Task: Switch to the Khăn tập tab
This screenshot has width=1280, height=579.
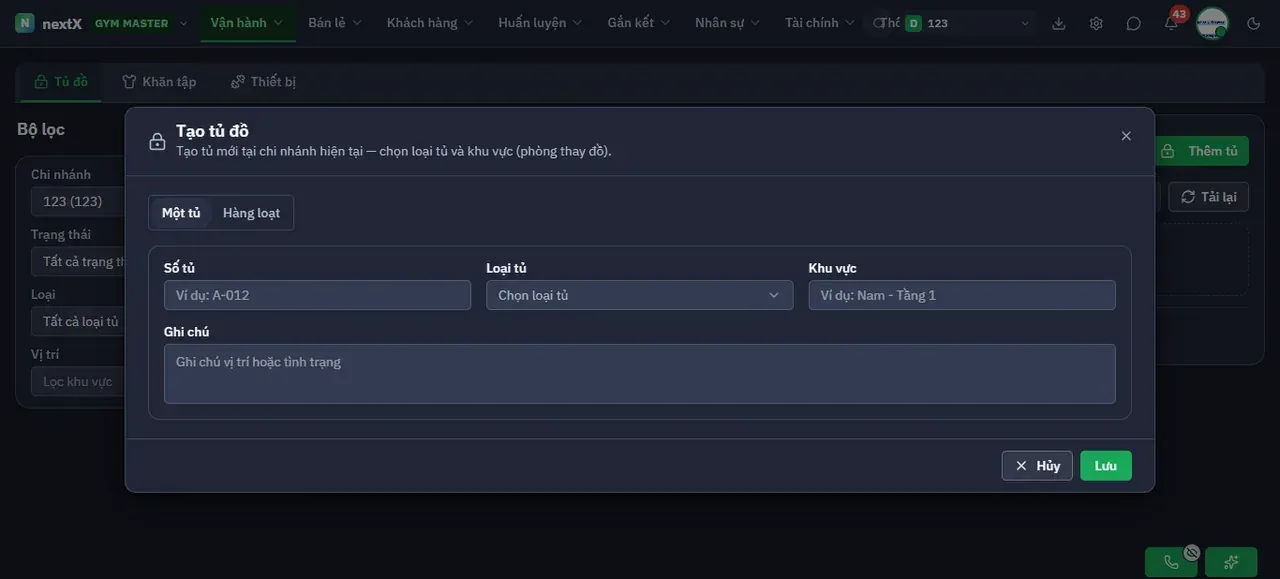Action: (159, 82)
